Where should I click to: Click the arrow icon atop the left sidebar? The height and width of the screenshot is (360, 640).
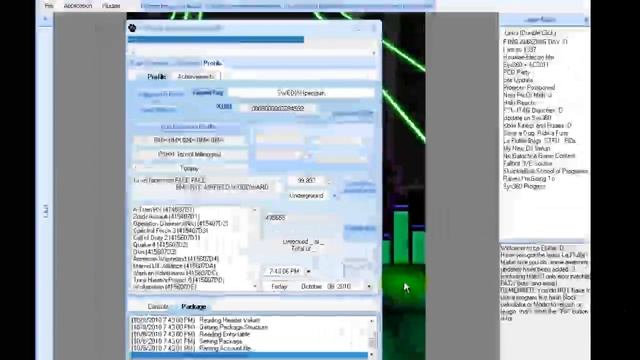click(x=45, y=19)
